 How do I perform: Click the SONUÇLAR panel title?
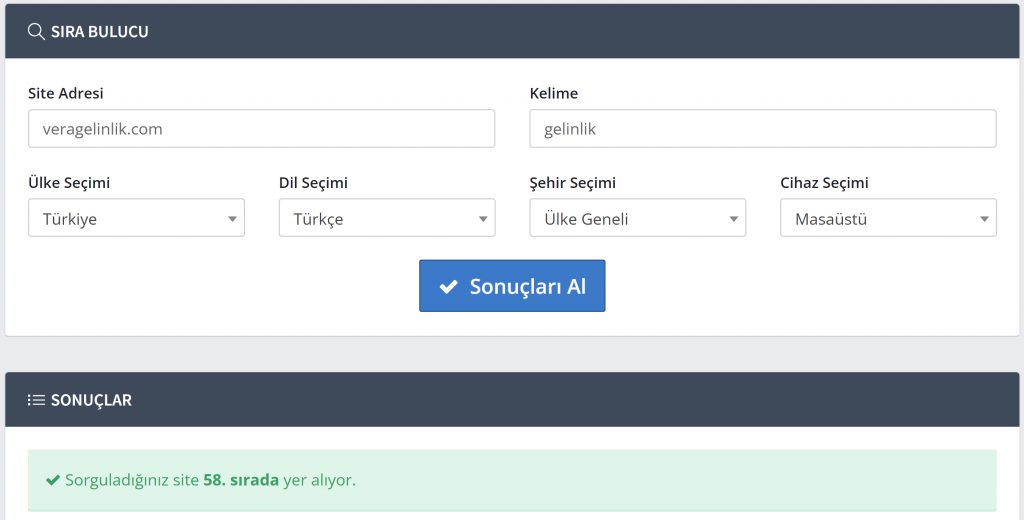tap(91, 400)
